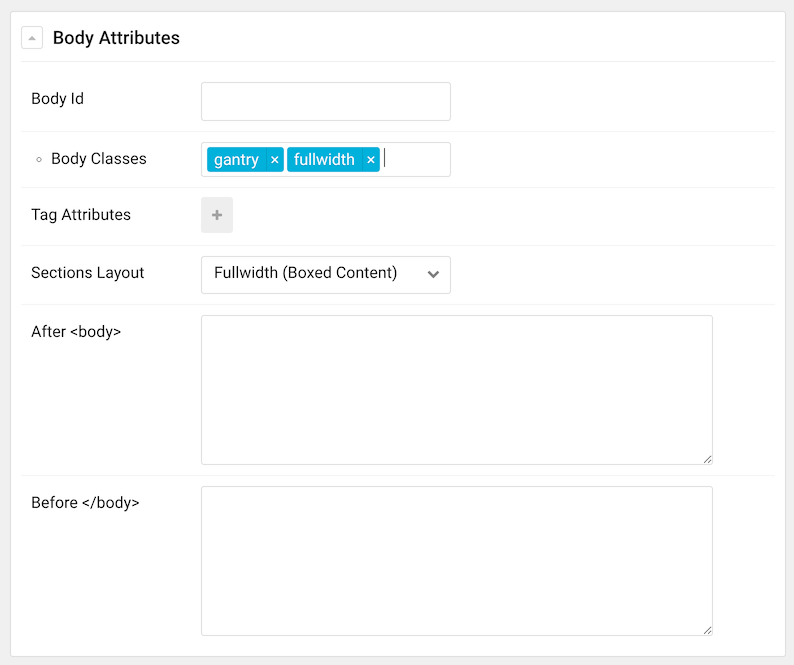Click the Body Attributes heading
Screen dimensions: 794x665
click(116, 38)
